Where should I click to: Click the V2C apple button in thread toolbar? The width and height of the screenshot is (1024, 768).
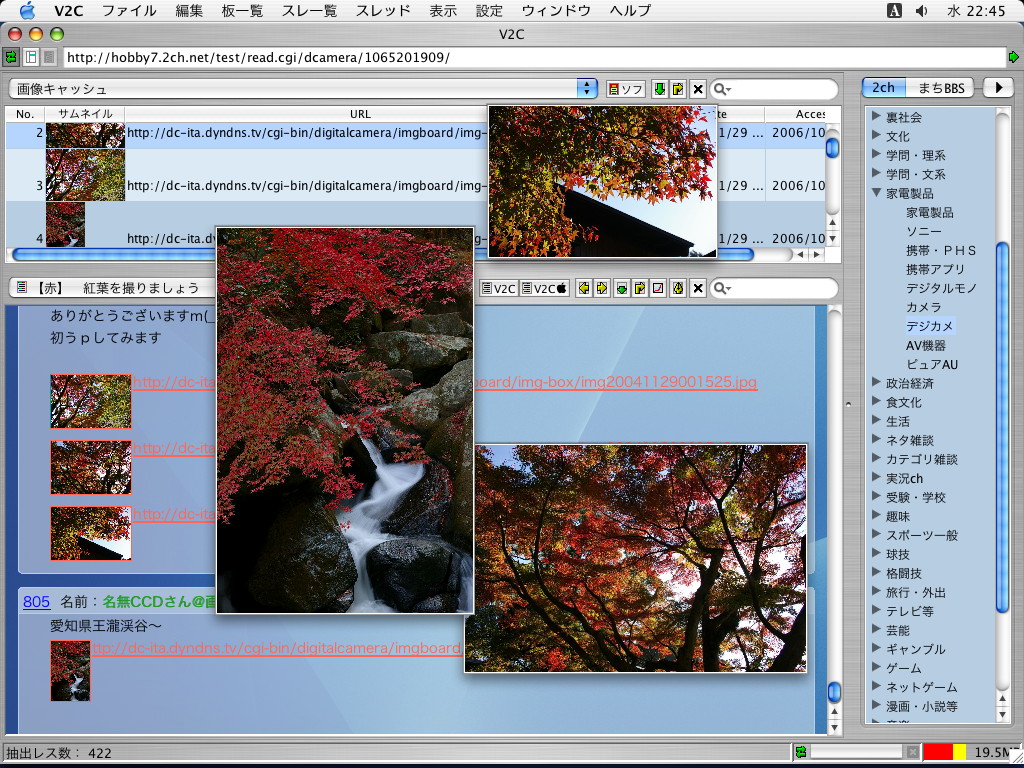click(x=545, y=289)
